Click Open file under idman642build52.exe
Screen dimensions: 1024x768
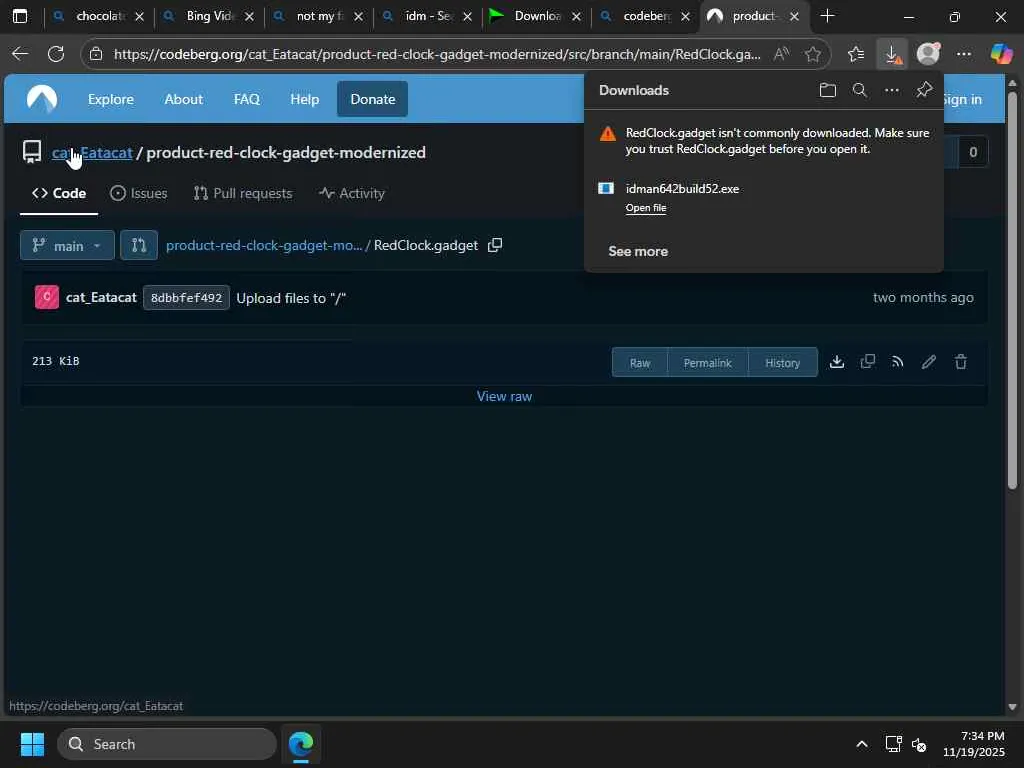tap(645, 208)
